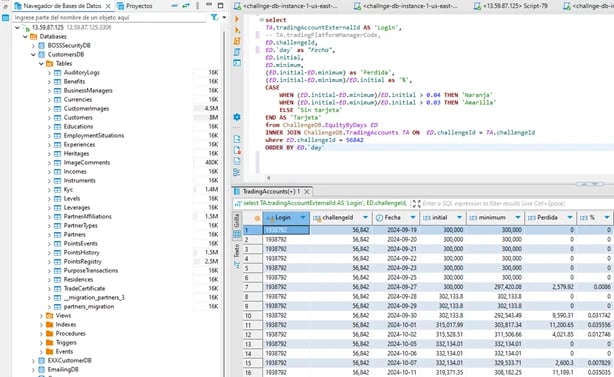Open the minimum column dropdown arrow
The width and height of the screenshot is (614, 377).
pyautogui.click(x=518, y=218)
